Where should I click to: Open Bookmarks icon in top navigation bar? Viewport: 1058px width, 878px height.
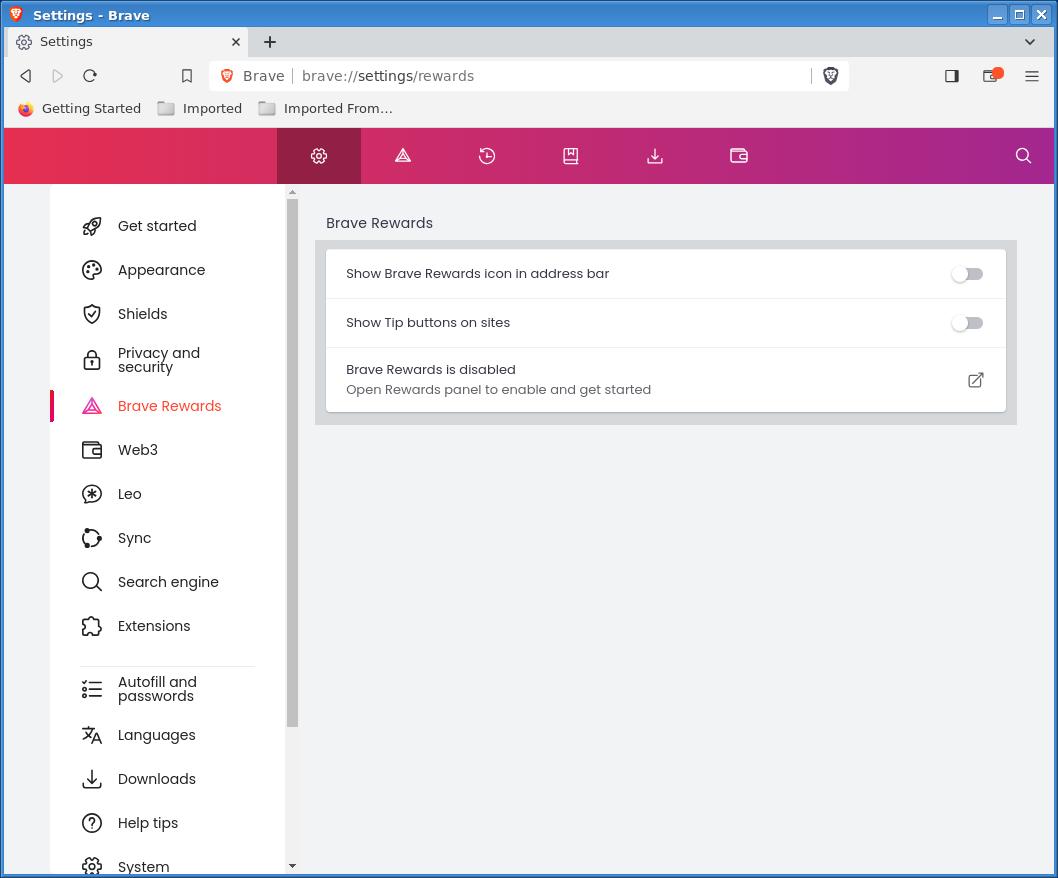tap(571, 156)
